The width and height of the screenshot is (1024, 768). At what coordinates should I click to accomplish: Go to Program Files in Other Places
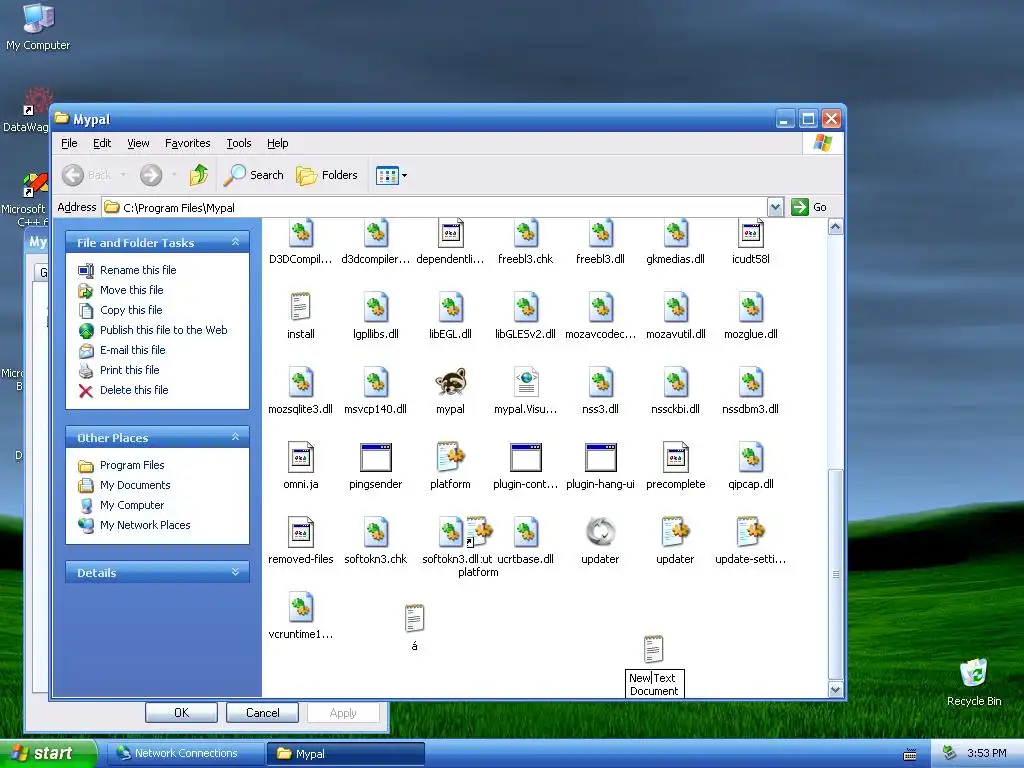(132, 465)
